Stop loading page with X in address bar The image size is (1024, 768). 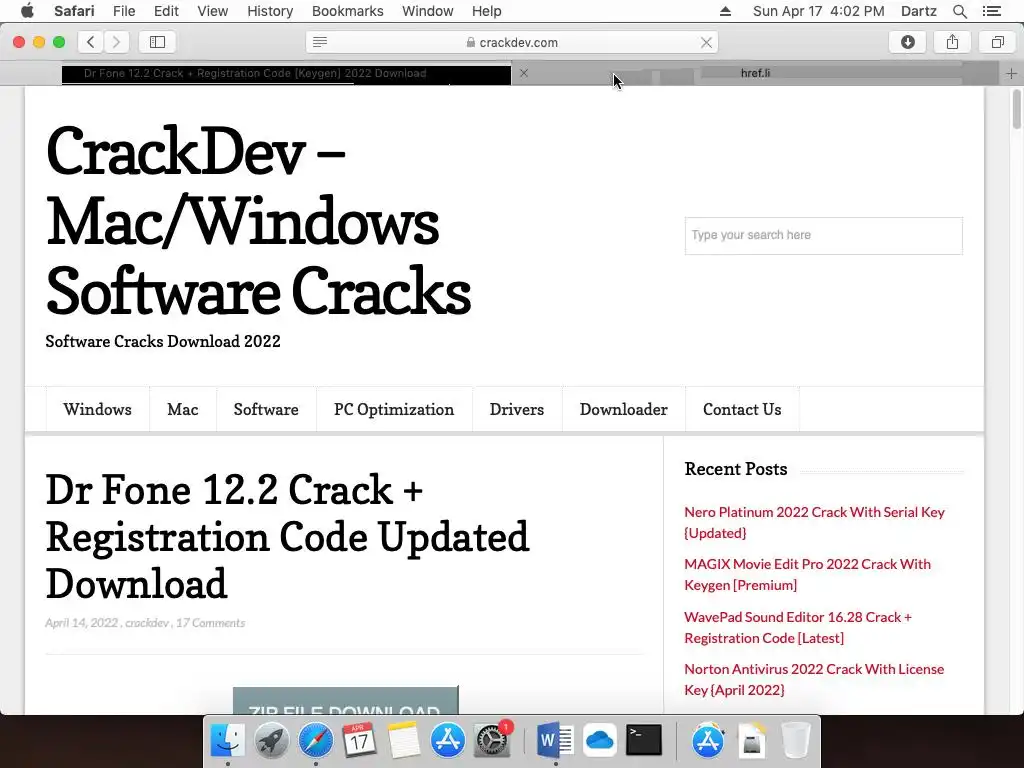click(706, 42)
